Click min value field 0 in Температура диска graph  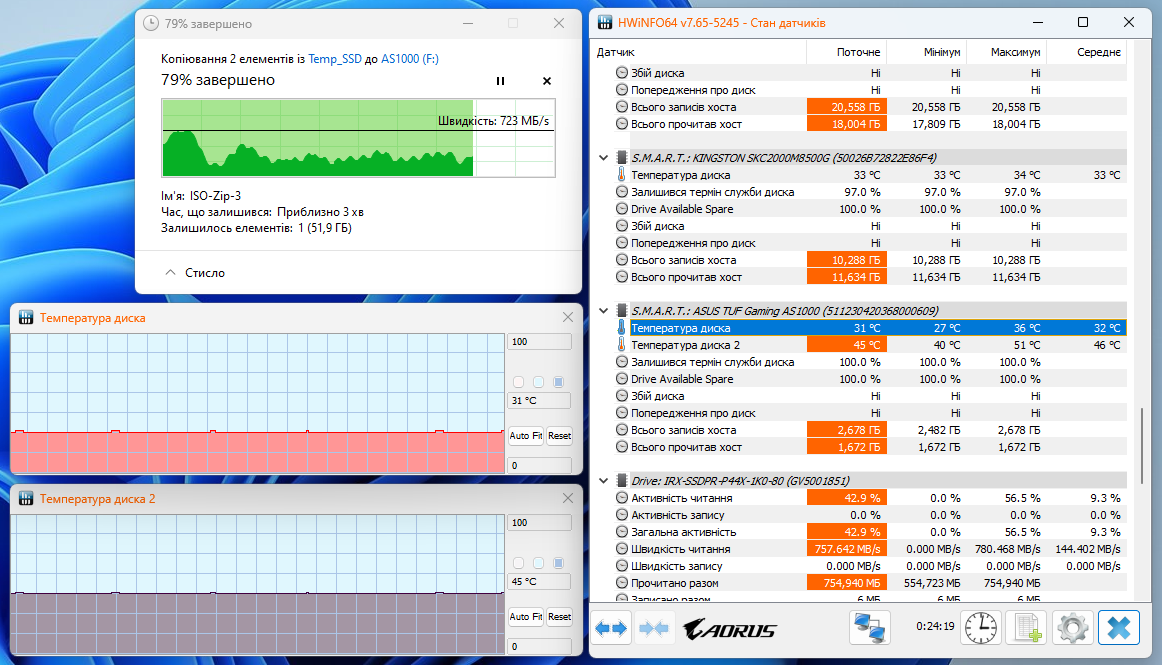click(x=540, y=466)
